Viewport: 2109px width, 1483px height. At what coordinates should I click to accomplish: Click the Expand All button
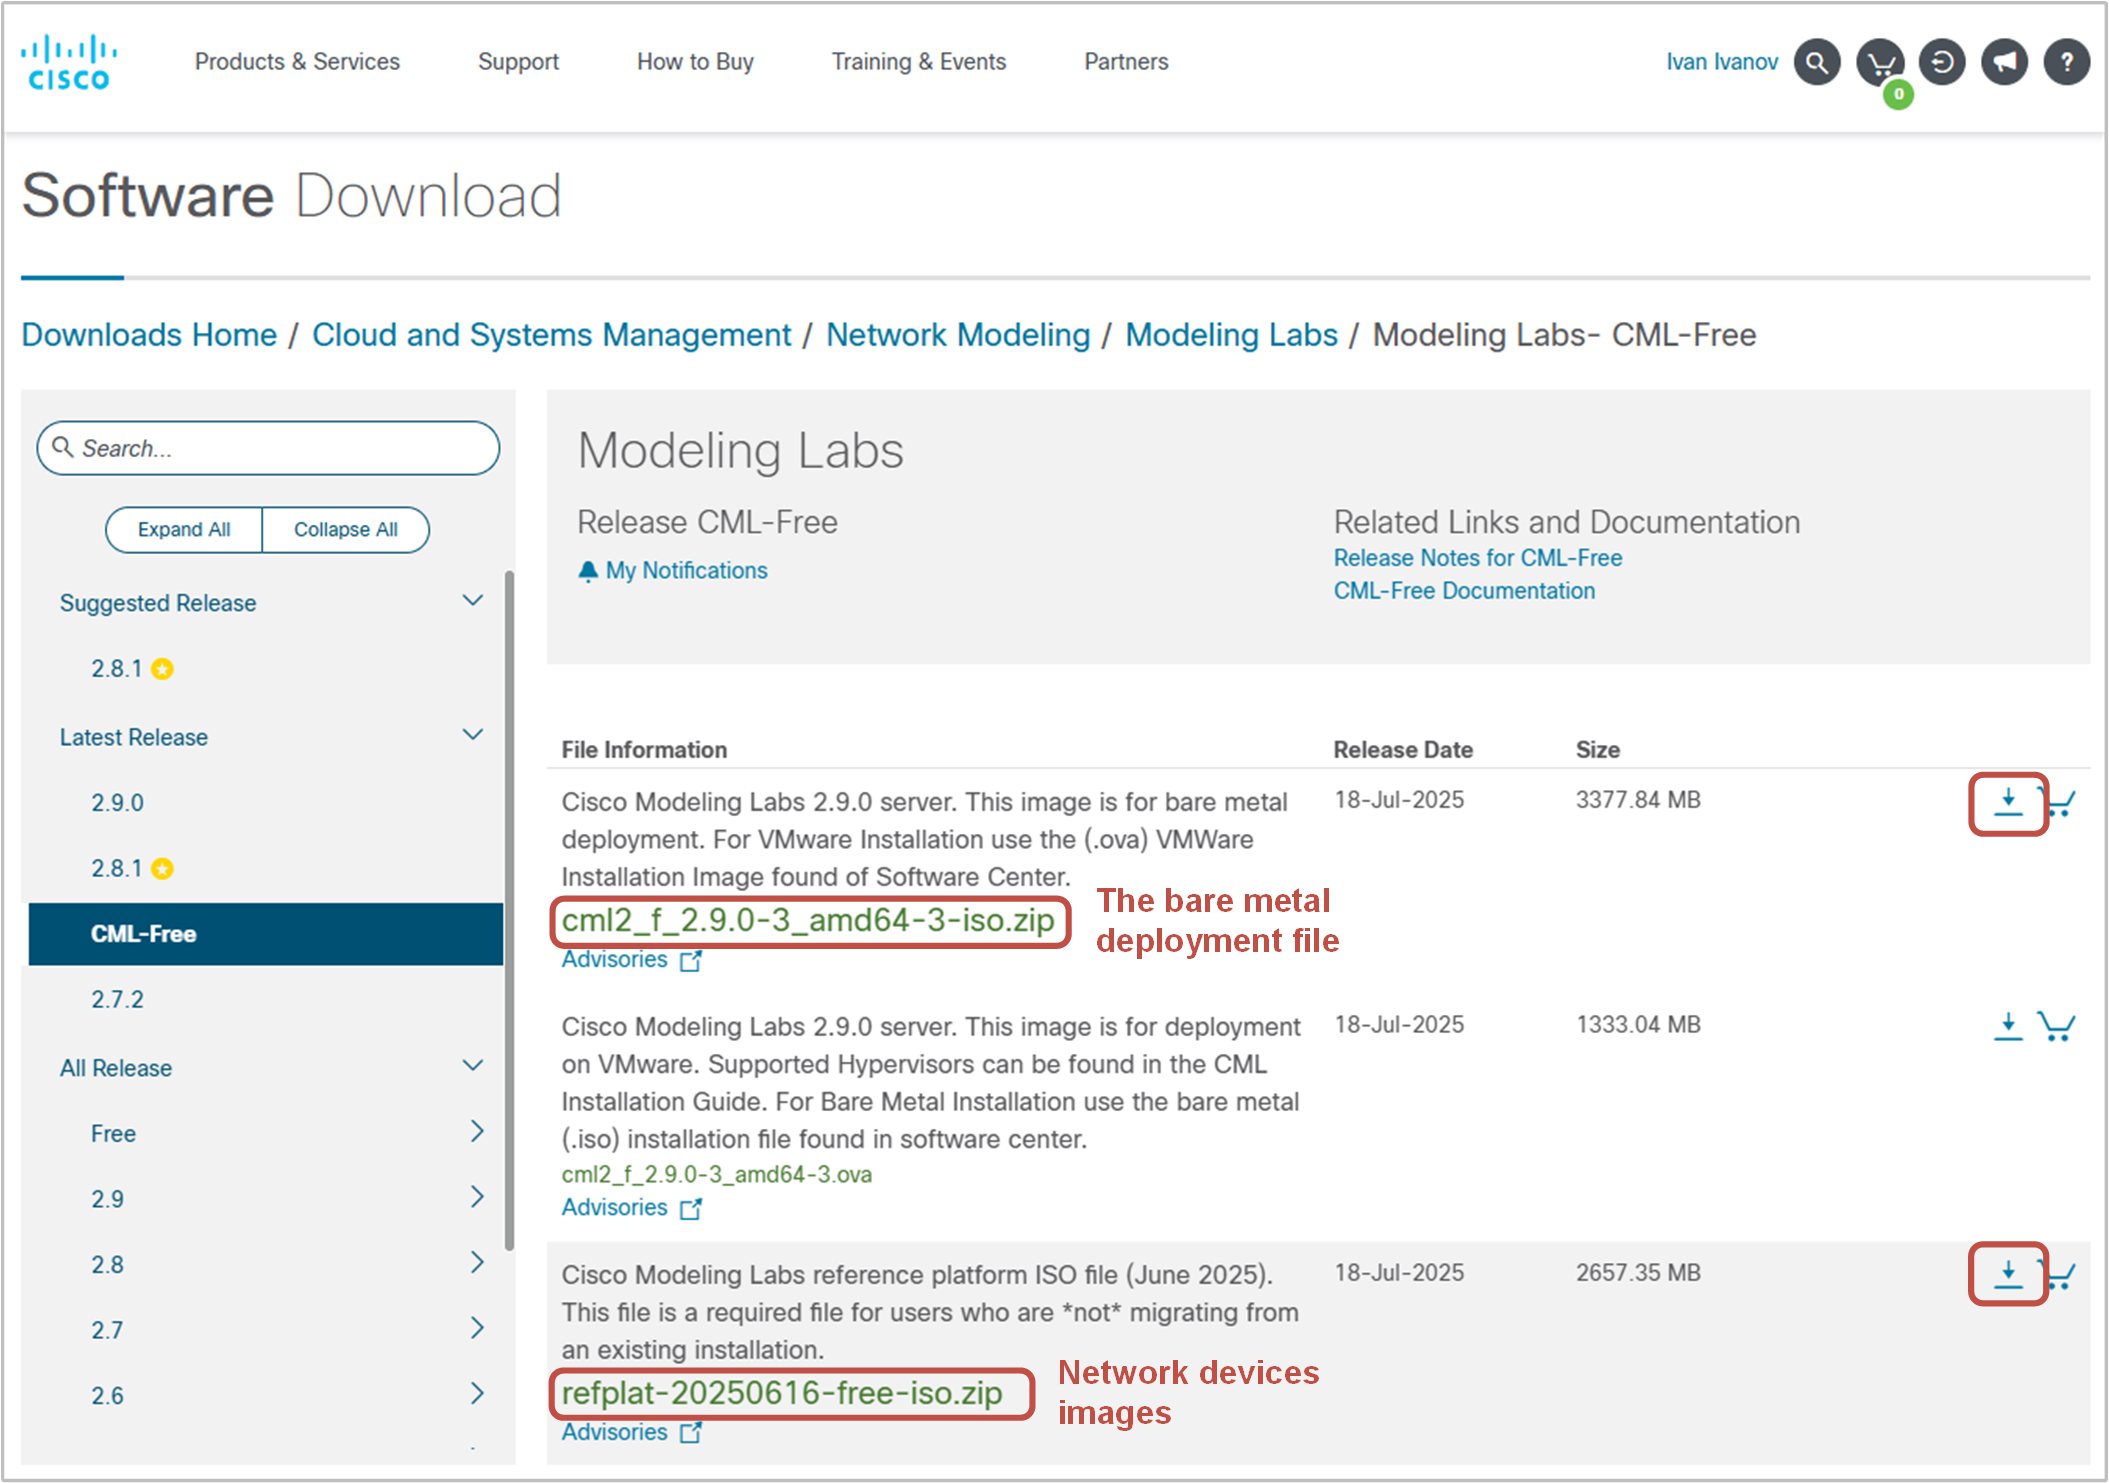pyautogui.click(x=184, y=530)
